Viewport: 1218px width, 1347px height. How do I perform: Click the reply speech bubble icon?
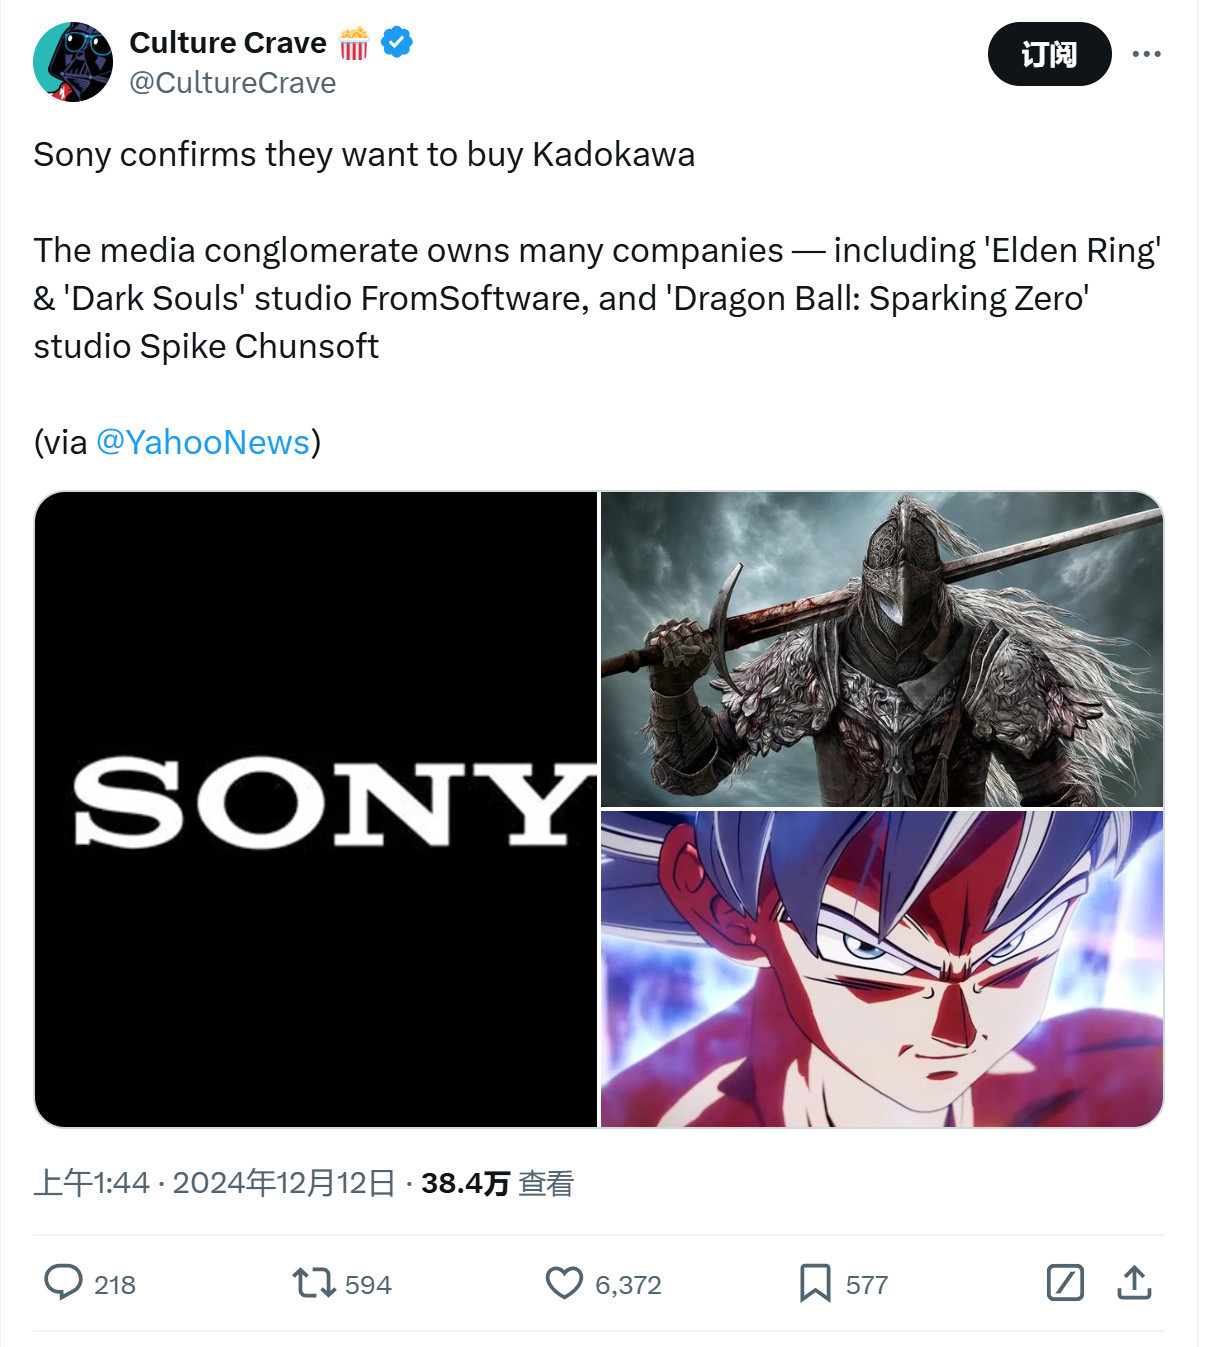[63, 1282]
